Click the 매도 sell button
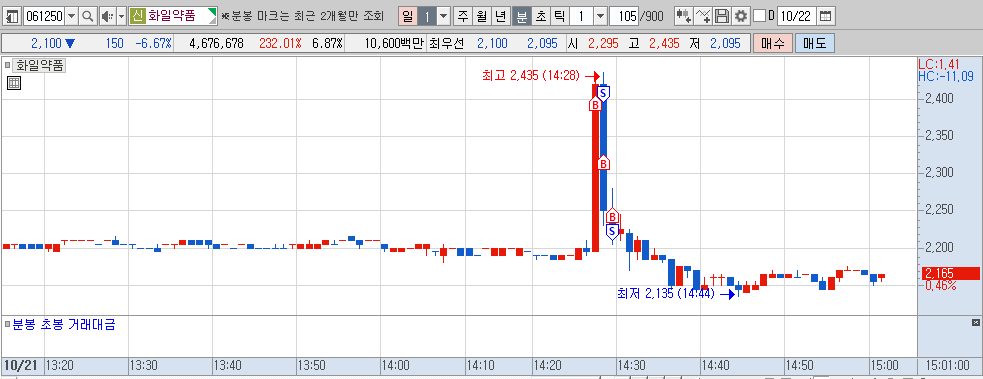Viewport: 983px width, 379px height. coord(814,43)
